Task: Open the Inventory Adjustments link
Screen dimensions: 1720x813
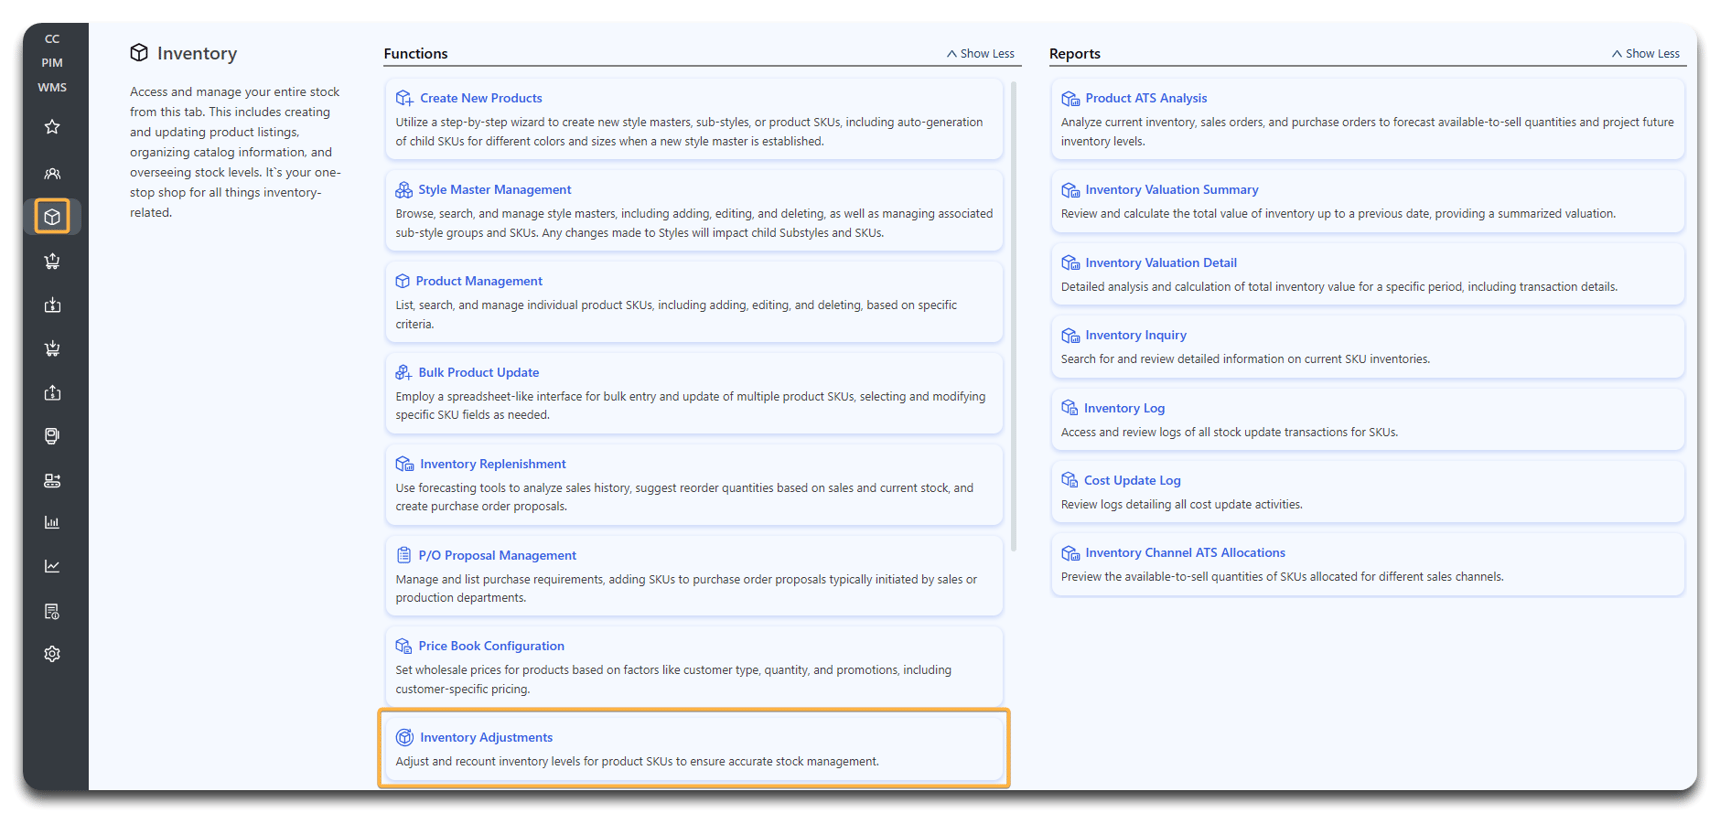Action: tap(486, 737)
